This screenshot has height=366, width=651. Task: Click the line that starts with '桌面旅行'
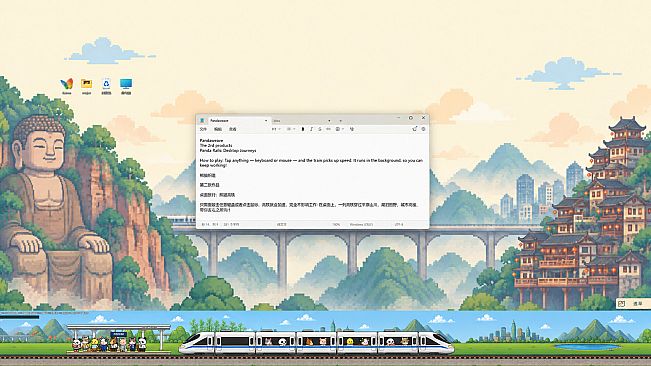coord(217,195)
